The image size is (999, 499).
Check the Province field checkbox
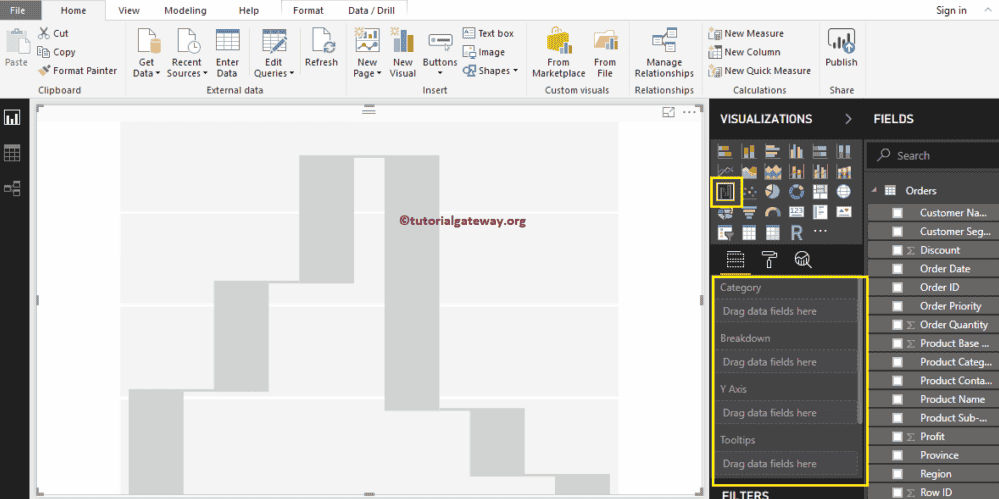click(897, 455)
